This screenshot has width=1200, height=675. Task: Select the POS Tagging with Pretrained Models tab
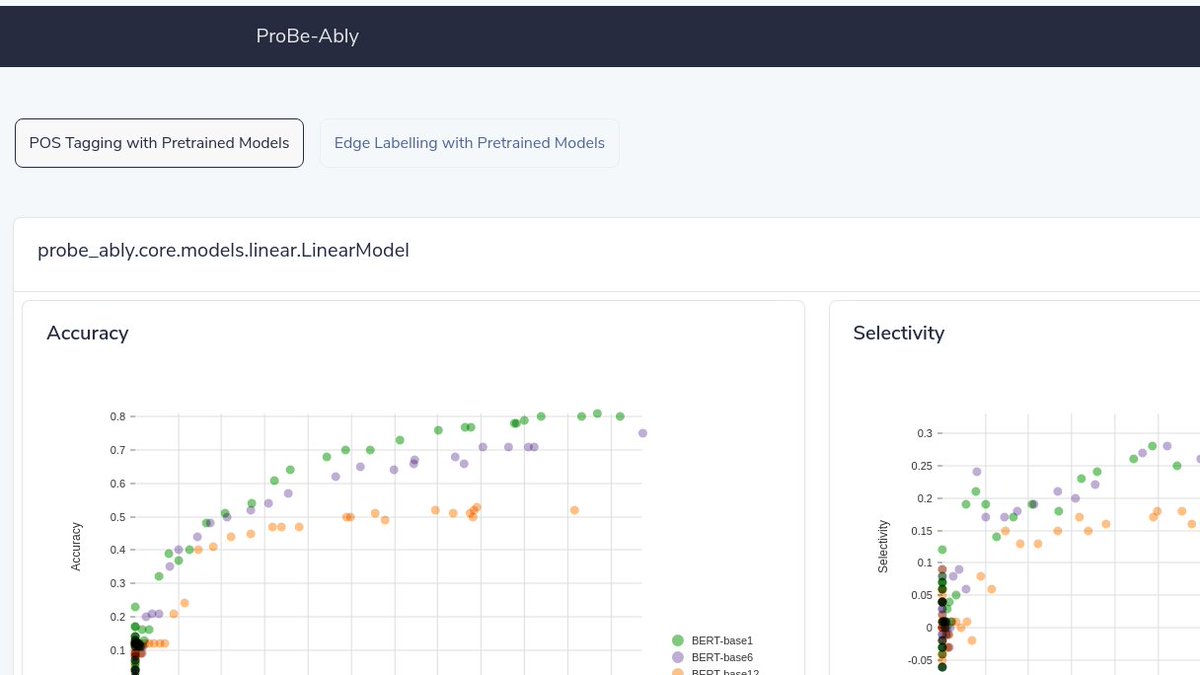click(158, 142)
